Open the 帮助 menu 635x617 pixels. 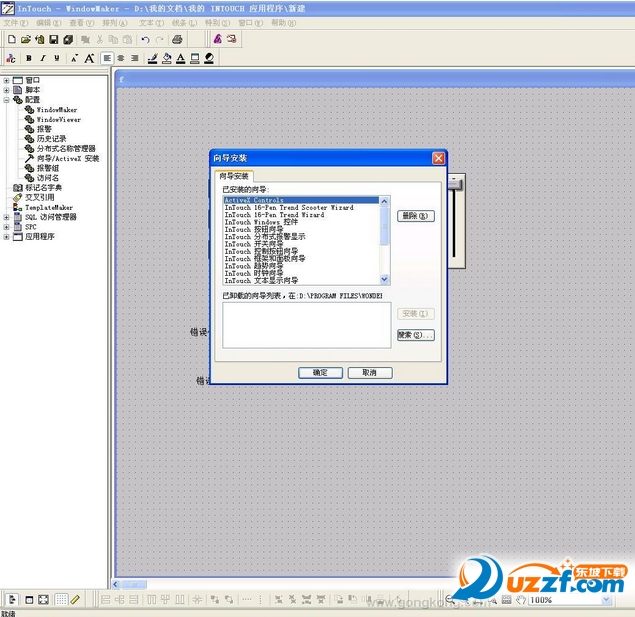(283, 23)
